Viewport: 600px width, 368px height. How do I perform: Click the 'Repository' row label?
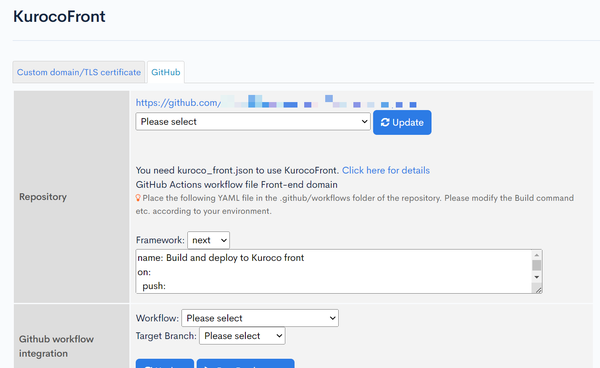(43, 197)
